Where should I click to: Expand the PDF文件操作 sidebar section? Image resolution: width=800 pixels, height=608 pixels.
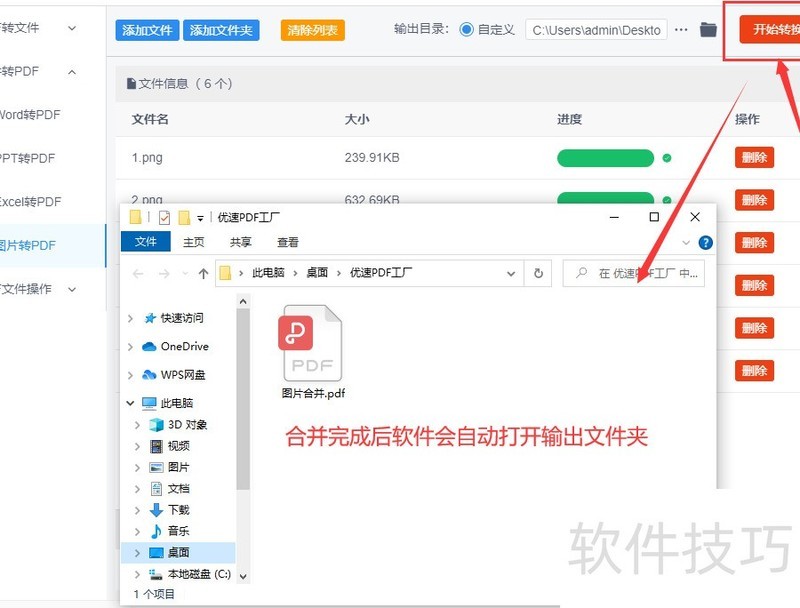coord(70,289)
